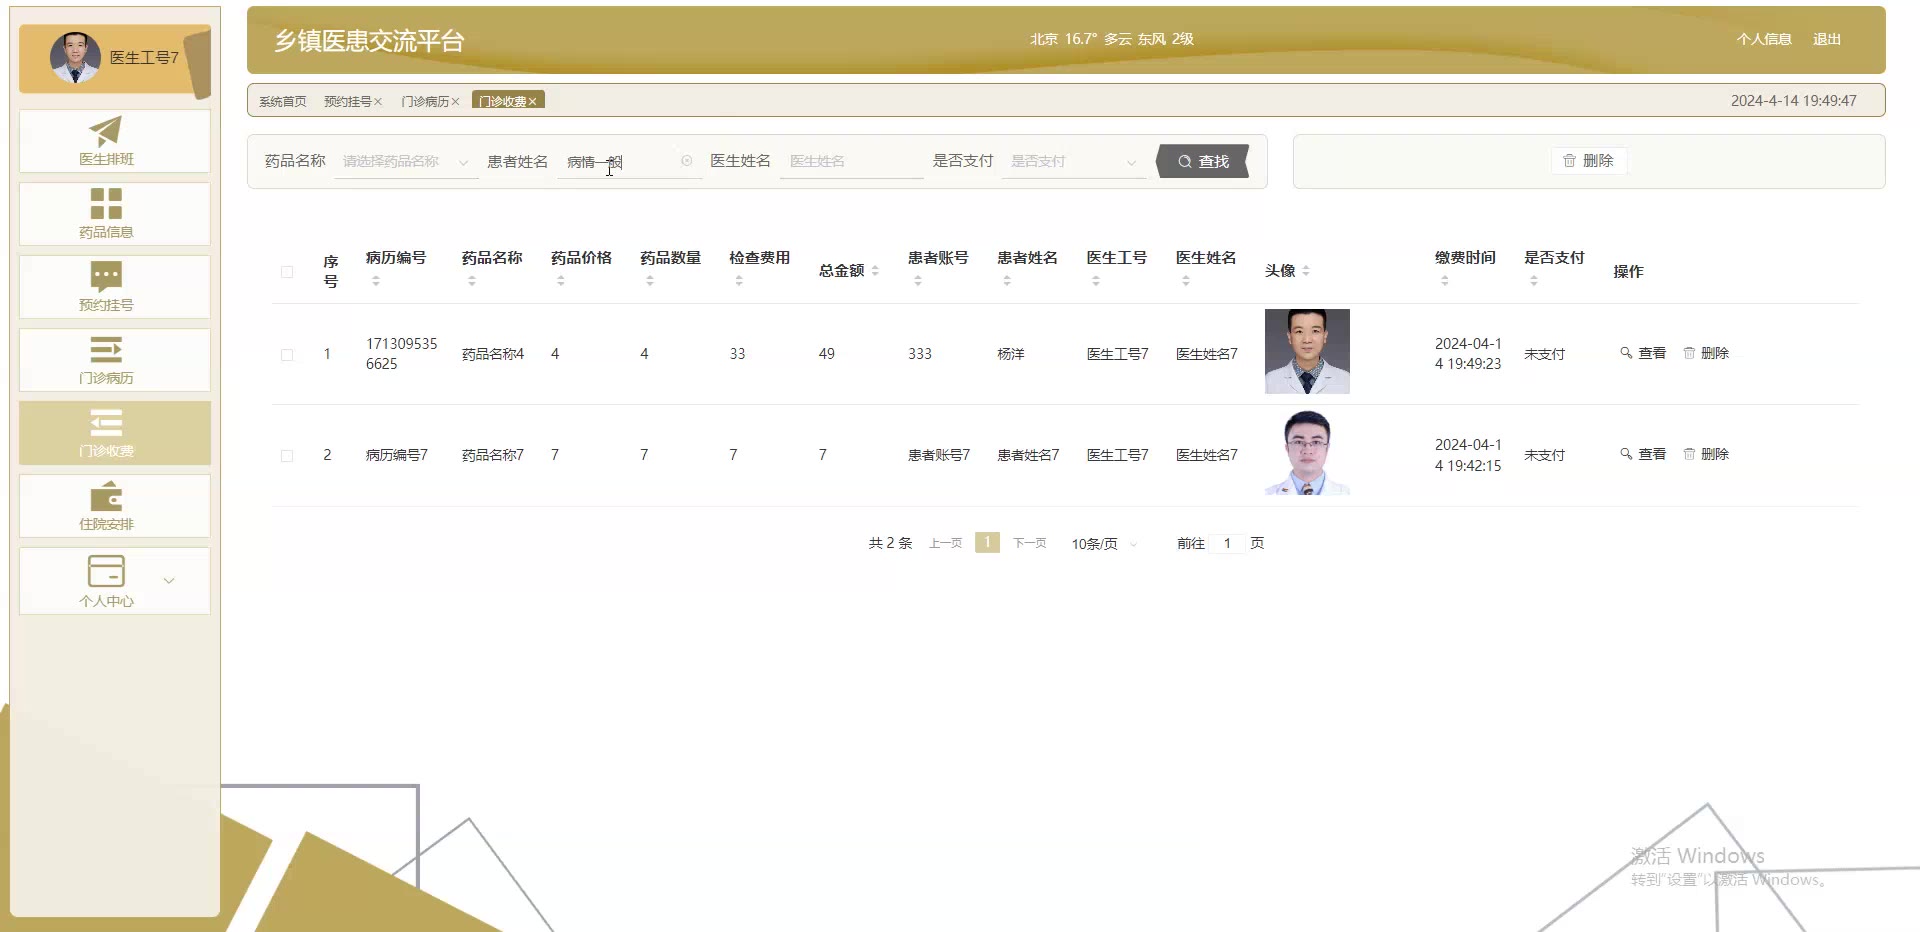Sort table by 总金额 column

[875, 271]
